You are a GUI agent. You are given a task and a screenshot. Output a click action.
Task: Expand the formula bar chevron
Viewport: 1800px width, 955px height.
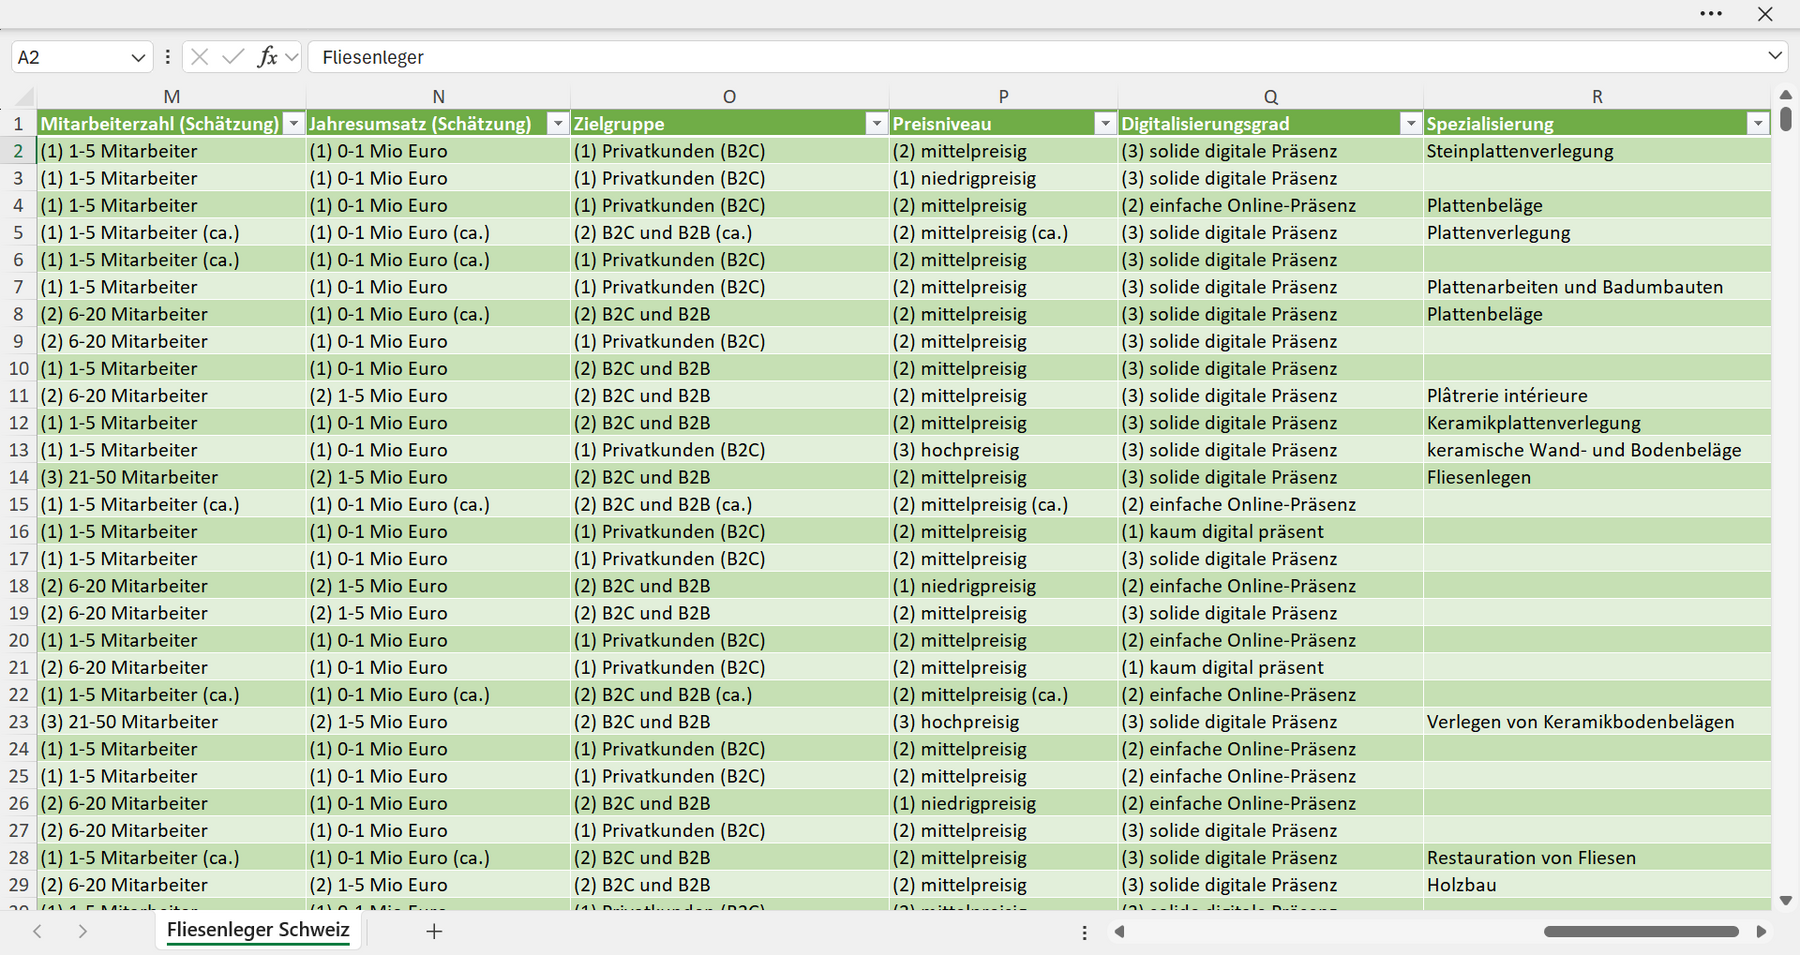click(1775, 56)
